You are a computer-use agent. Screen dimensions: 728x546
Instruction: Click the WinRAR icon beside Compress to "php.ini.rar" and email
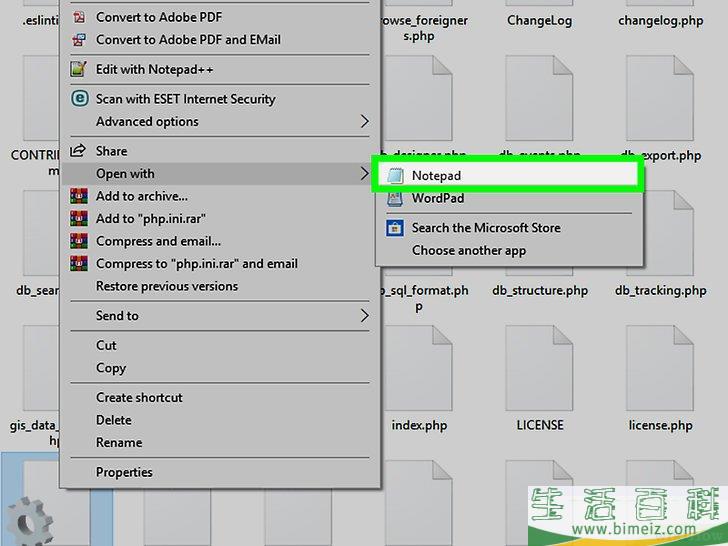79,263
